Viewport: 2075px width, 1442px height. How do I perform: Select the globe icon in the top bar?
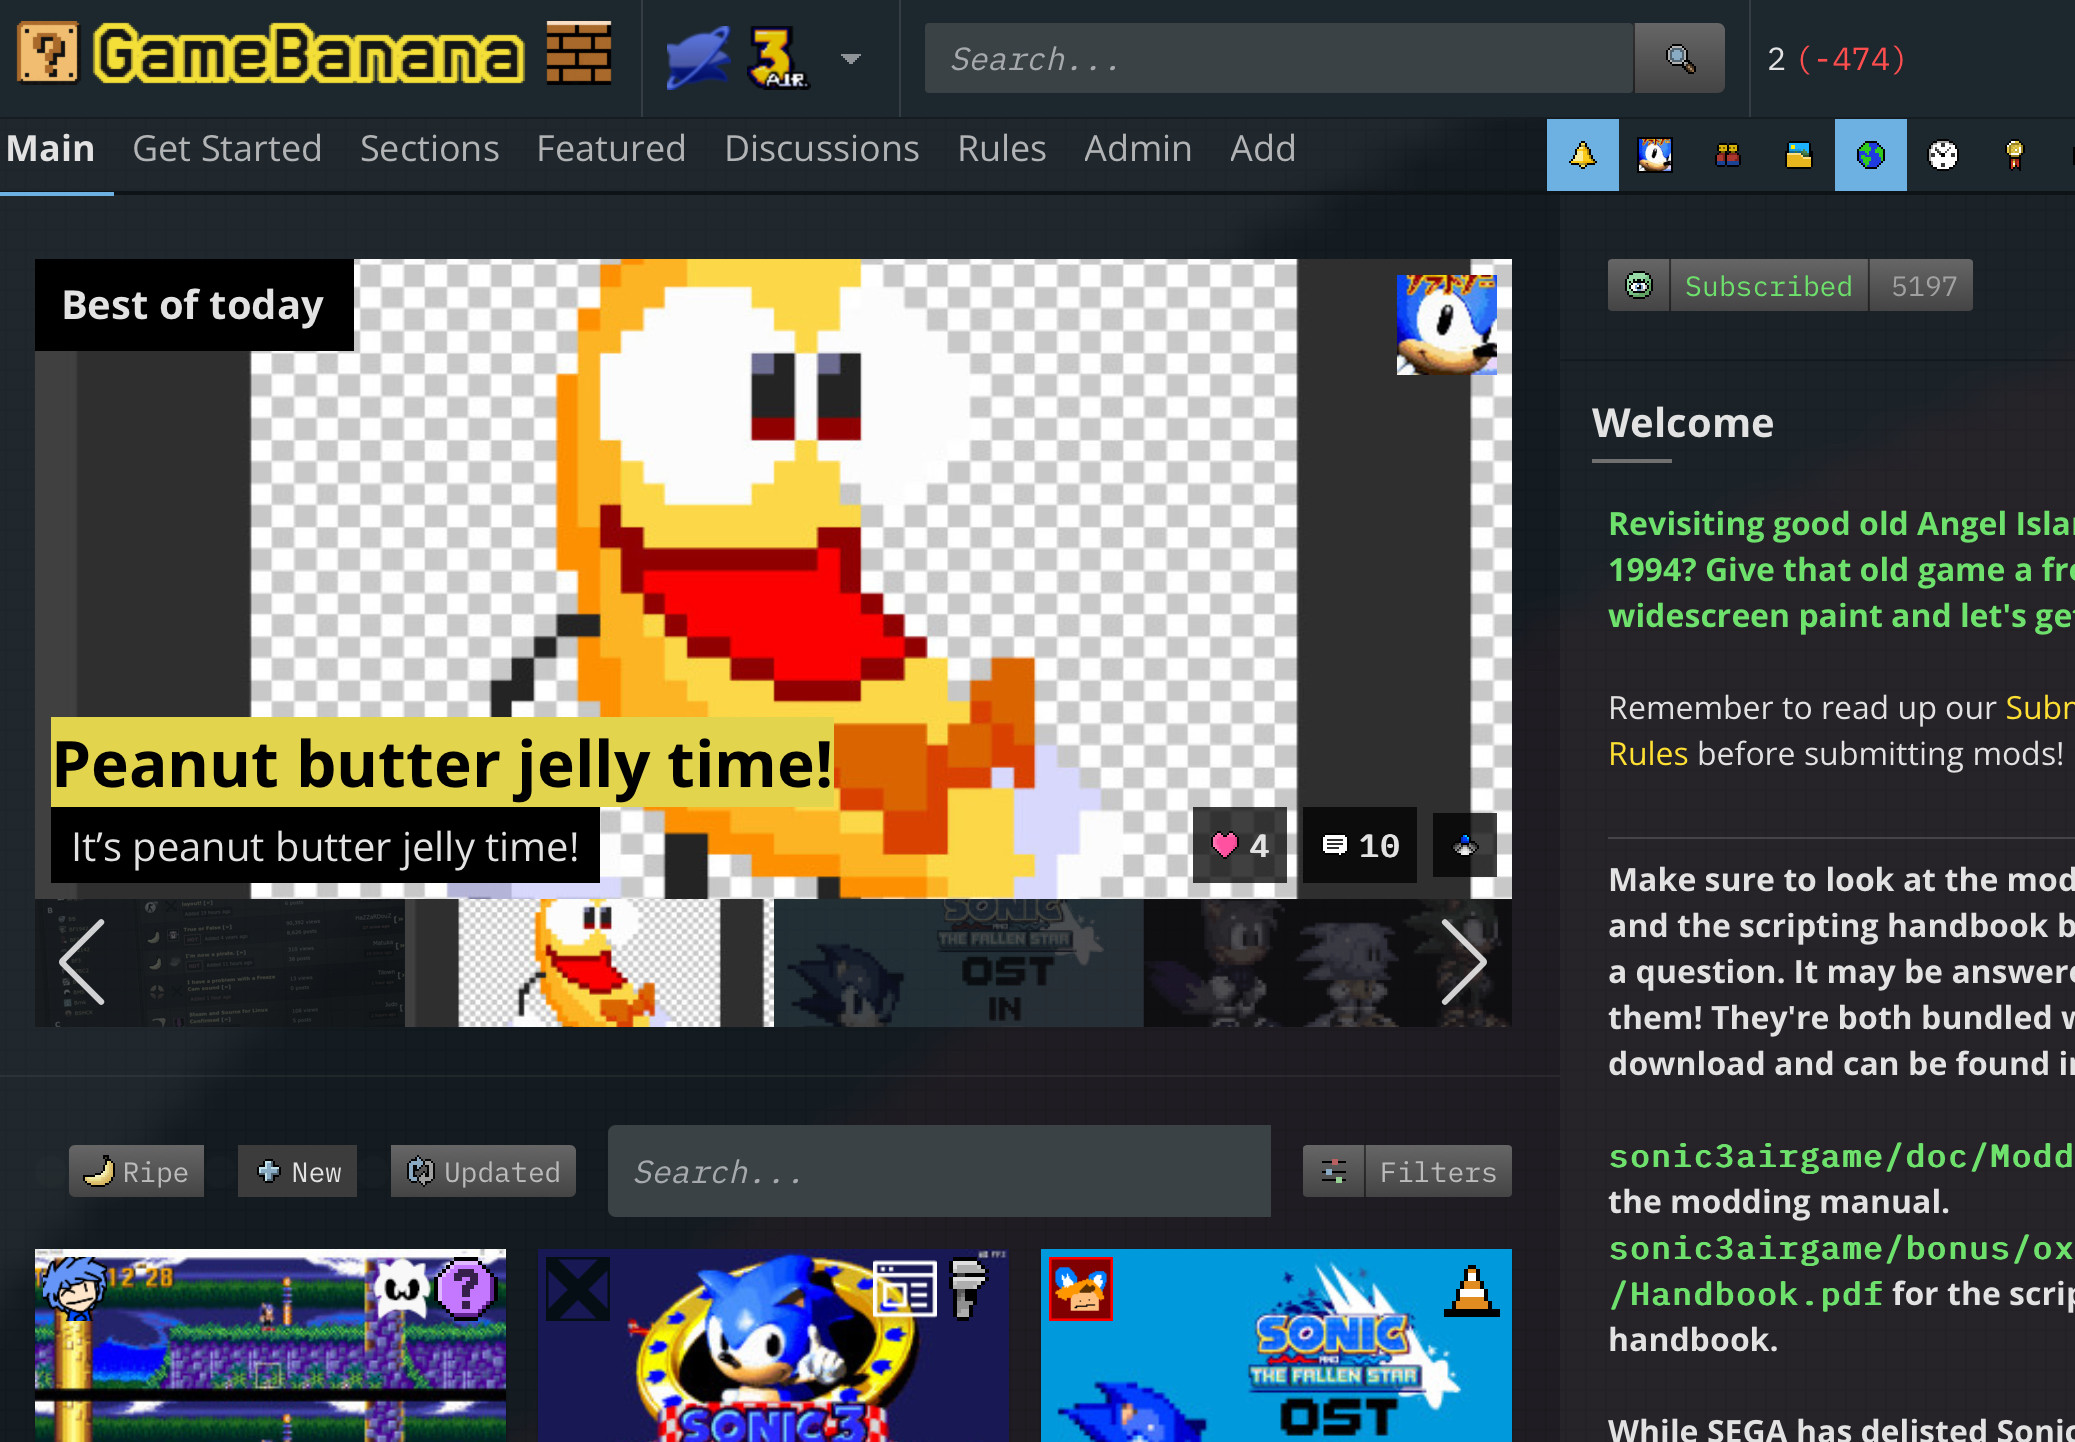coord(1870,154)
